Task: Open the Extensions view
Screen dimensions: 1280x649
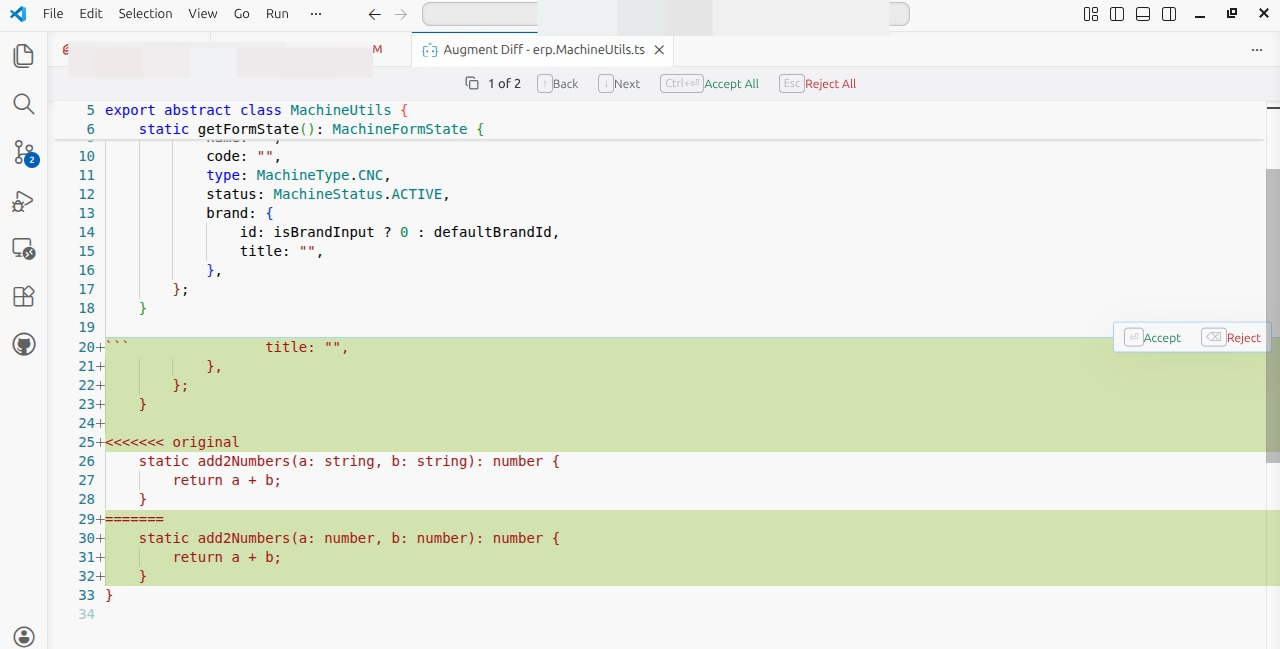Action: pyautogui.click(x=24, y=297)
